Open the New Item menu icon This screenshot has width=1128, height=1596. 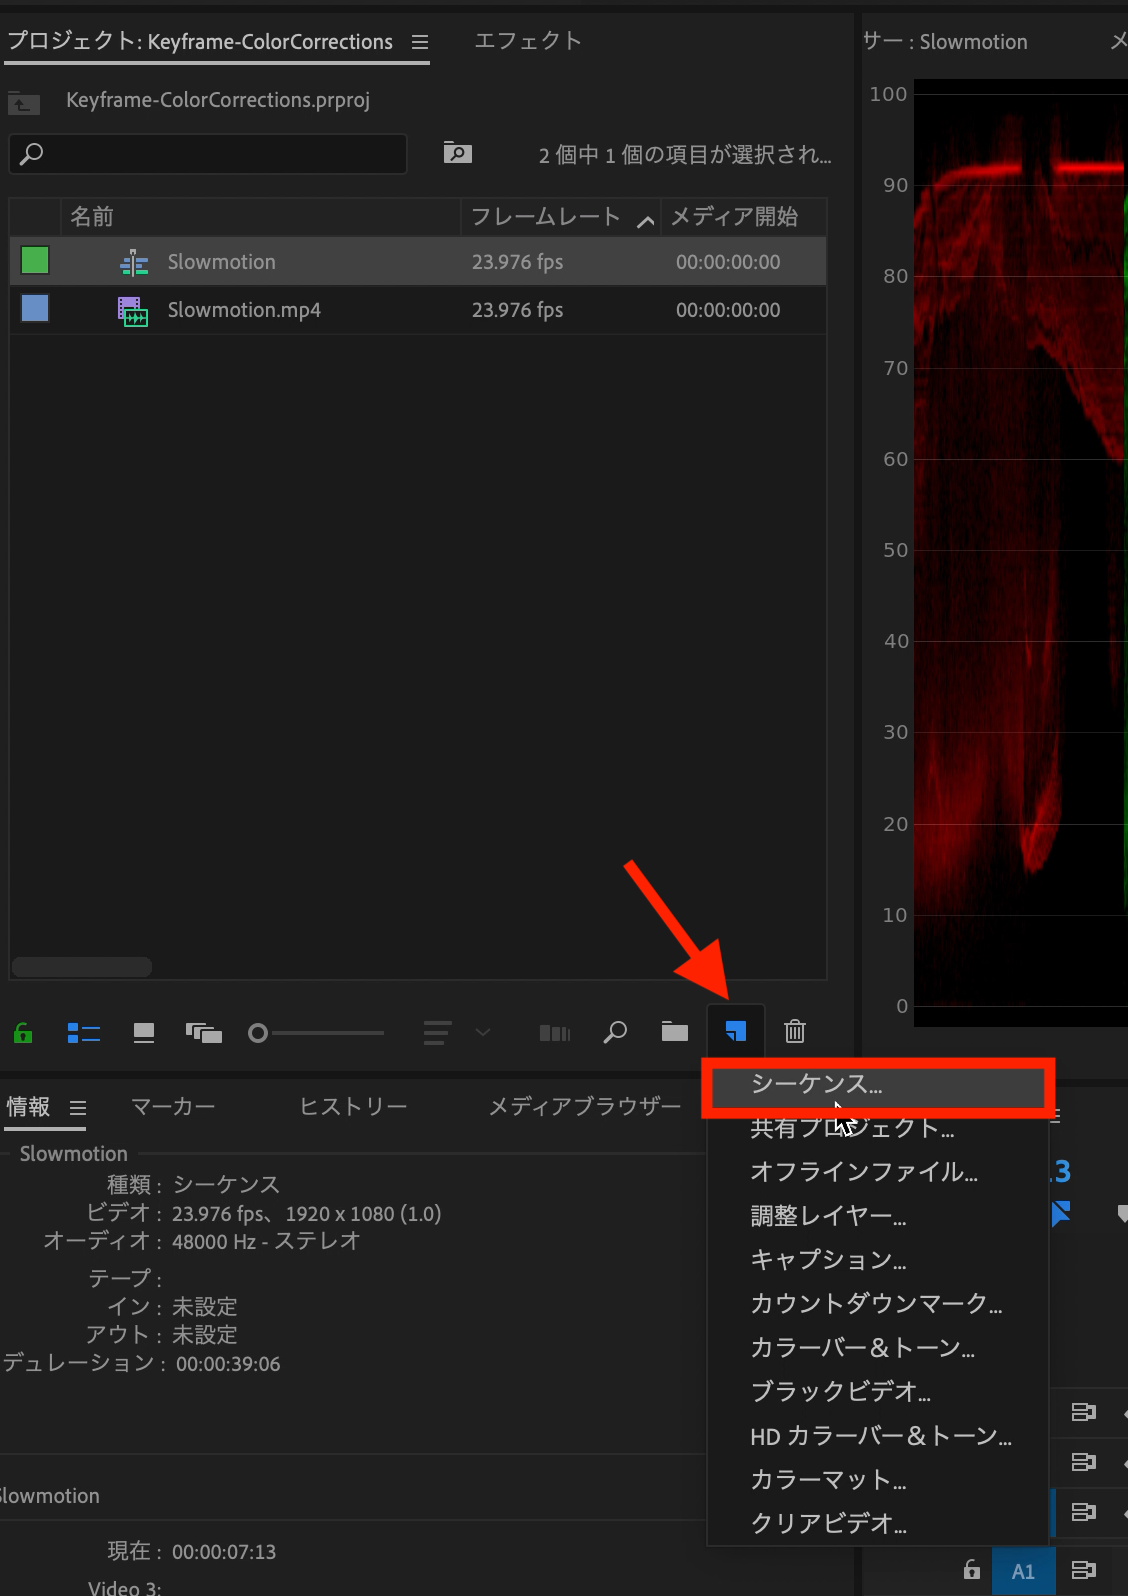pos(736,1031)
